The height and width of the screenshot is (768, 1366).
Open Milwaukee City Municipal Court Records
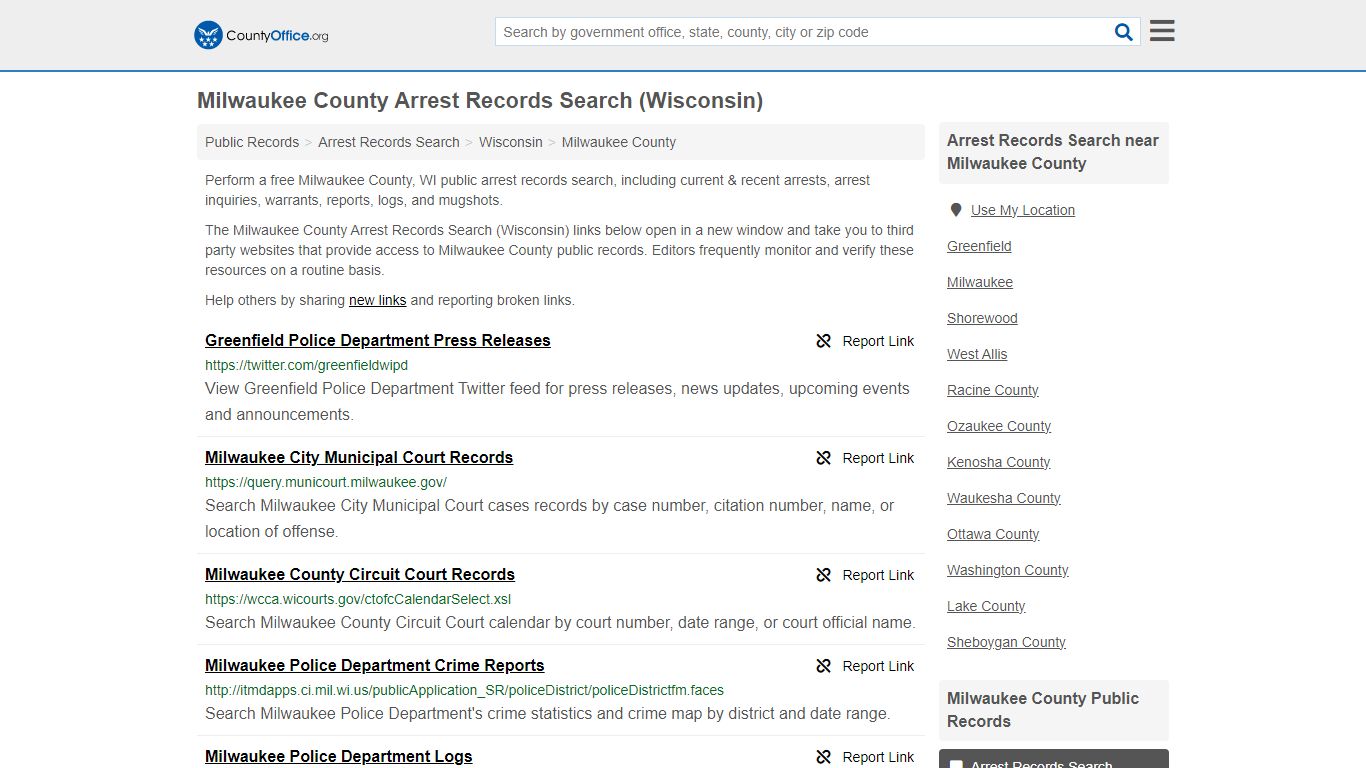coord(359,457)
